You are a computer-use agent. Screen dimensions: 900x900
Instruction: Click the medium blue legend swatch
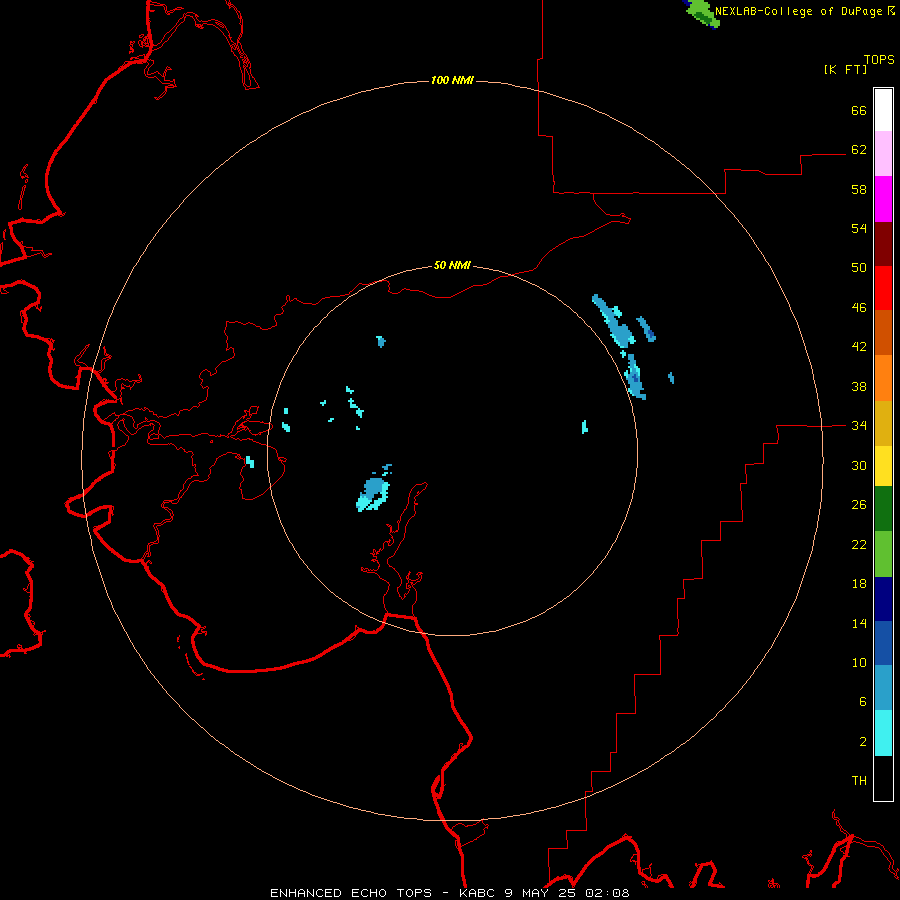point(883,643)
